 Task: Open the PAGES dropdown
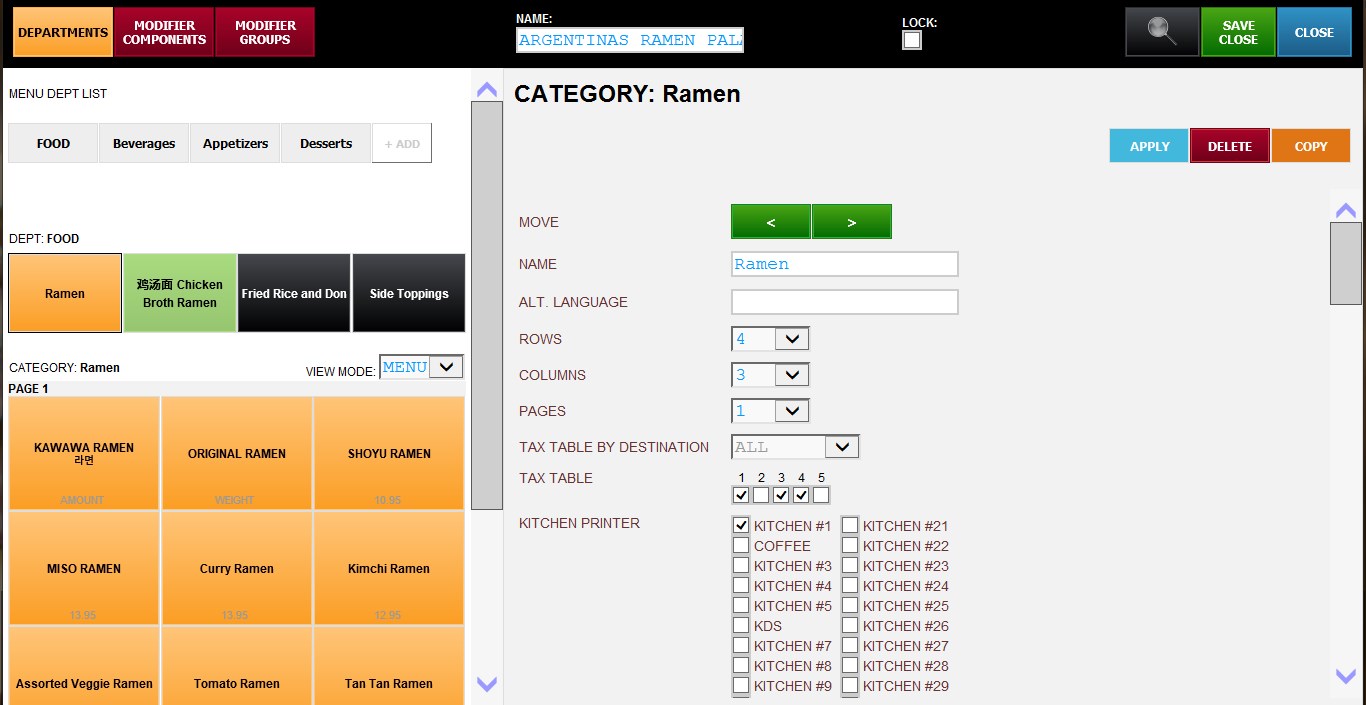point(770,411)
